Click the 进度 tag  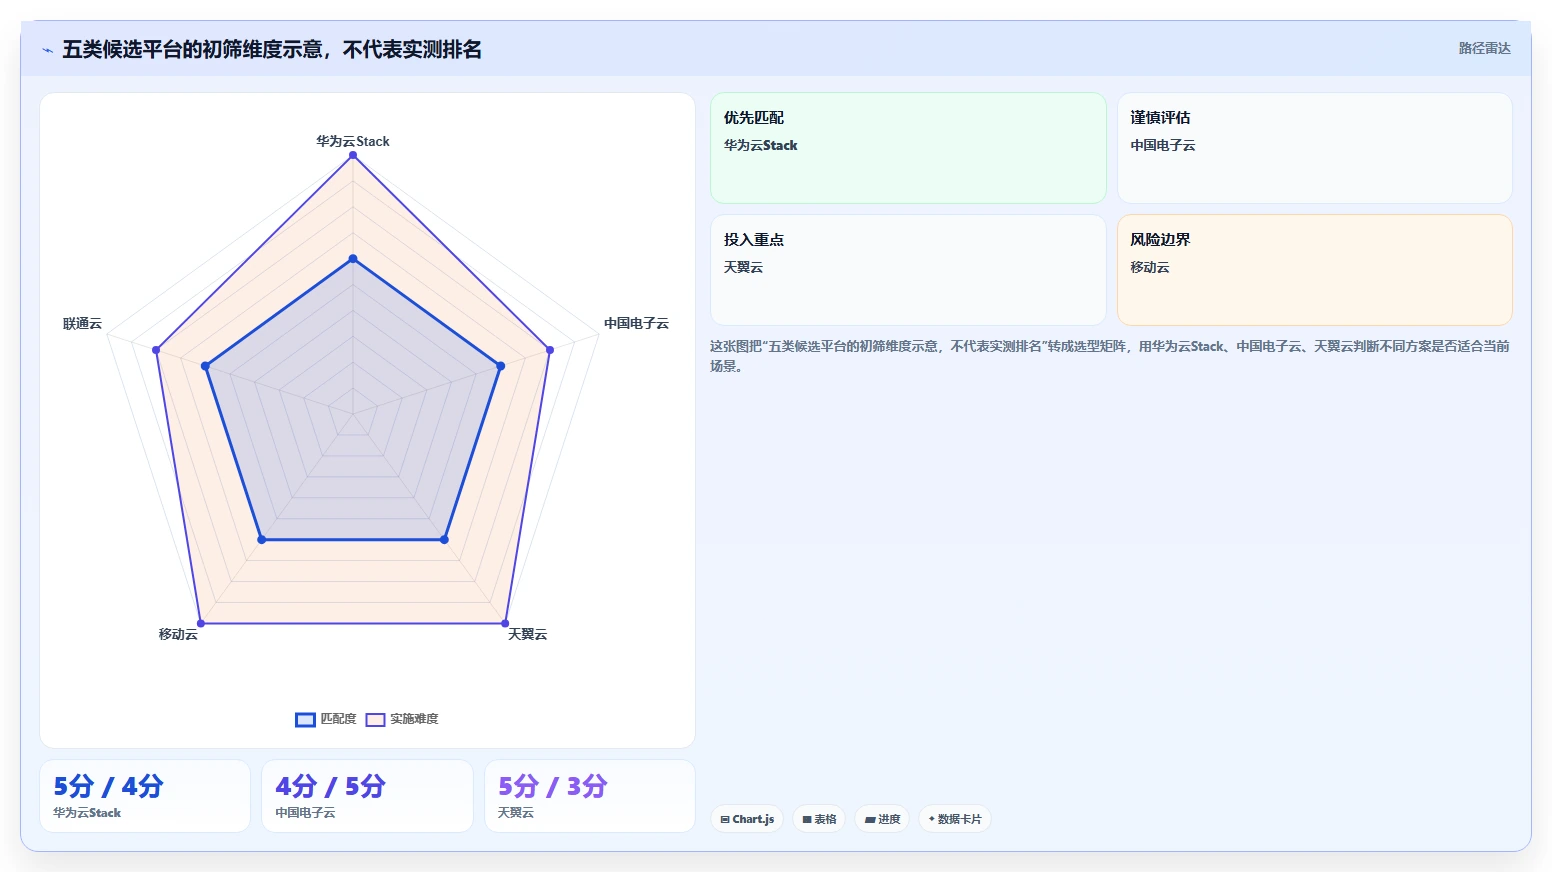click(882, 819)
